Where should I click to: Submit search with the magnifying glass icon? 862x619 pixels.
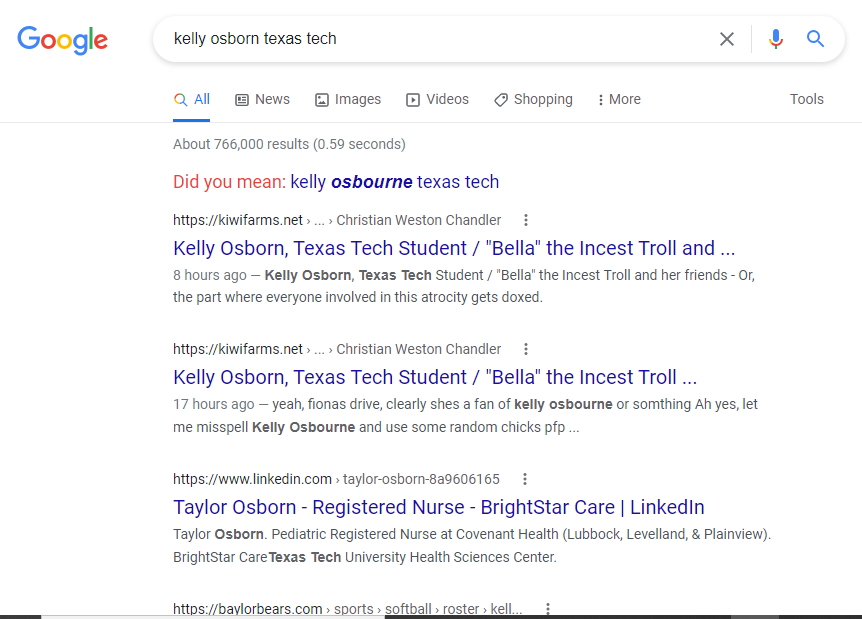coord(815,38)
